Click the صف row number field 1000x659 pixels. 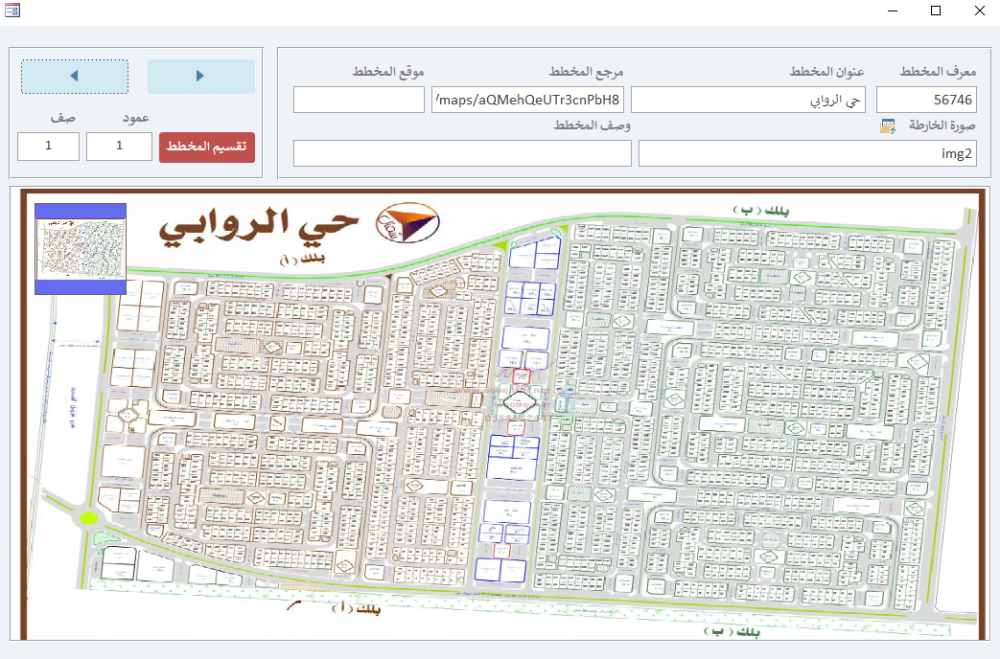click(48, 146)
